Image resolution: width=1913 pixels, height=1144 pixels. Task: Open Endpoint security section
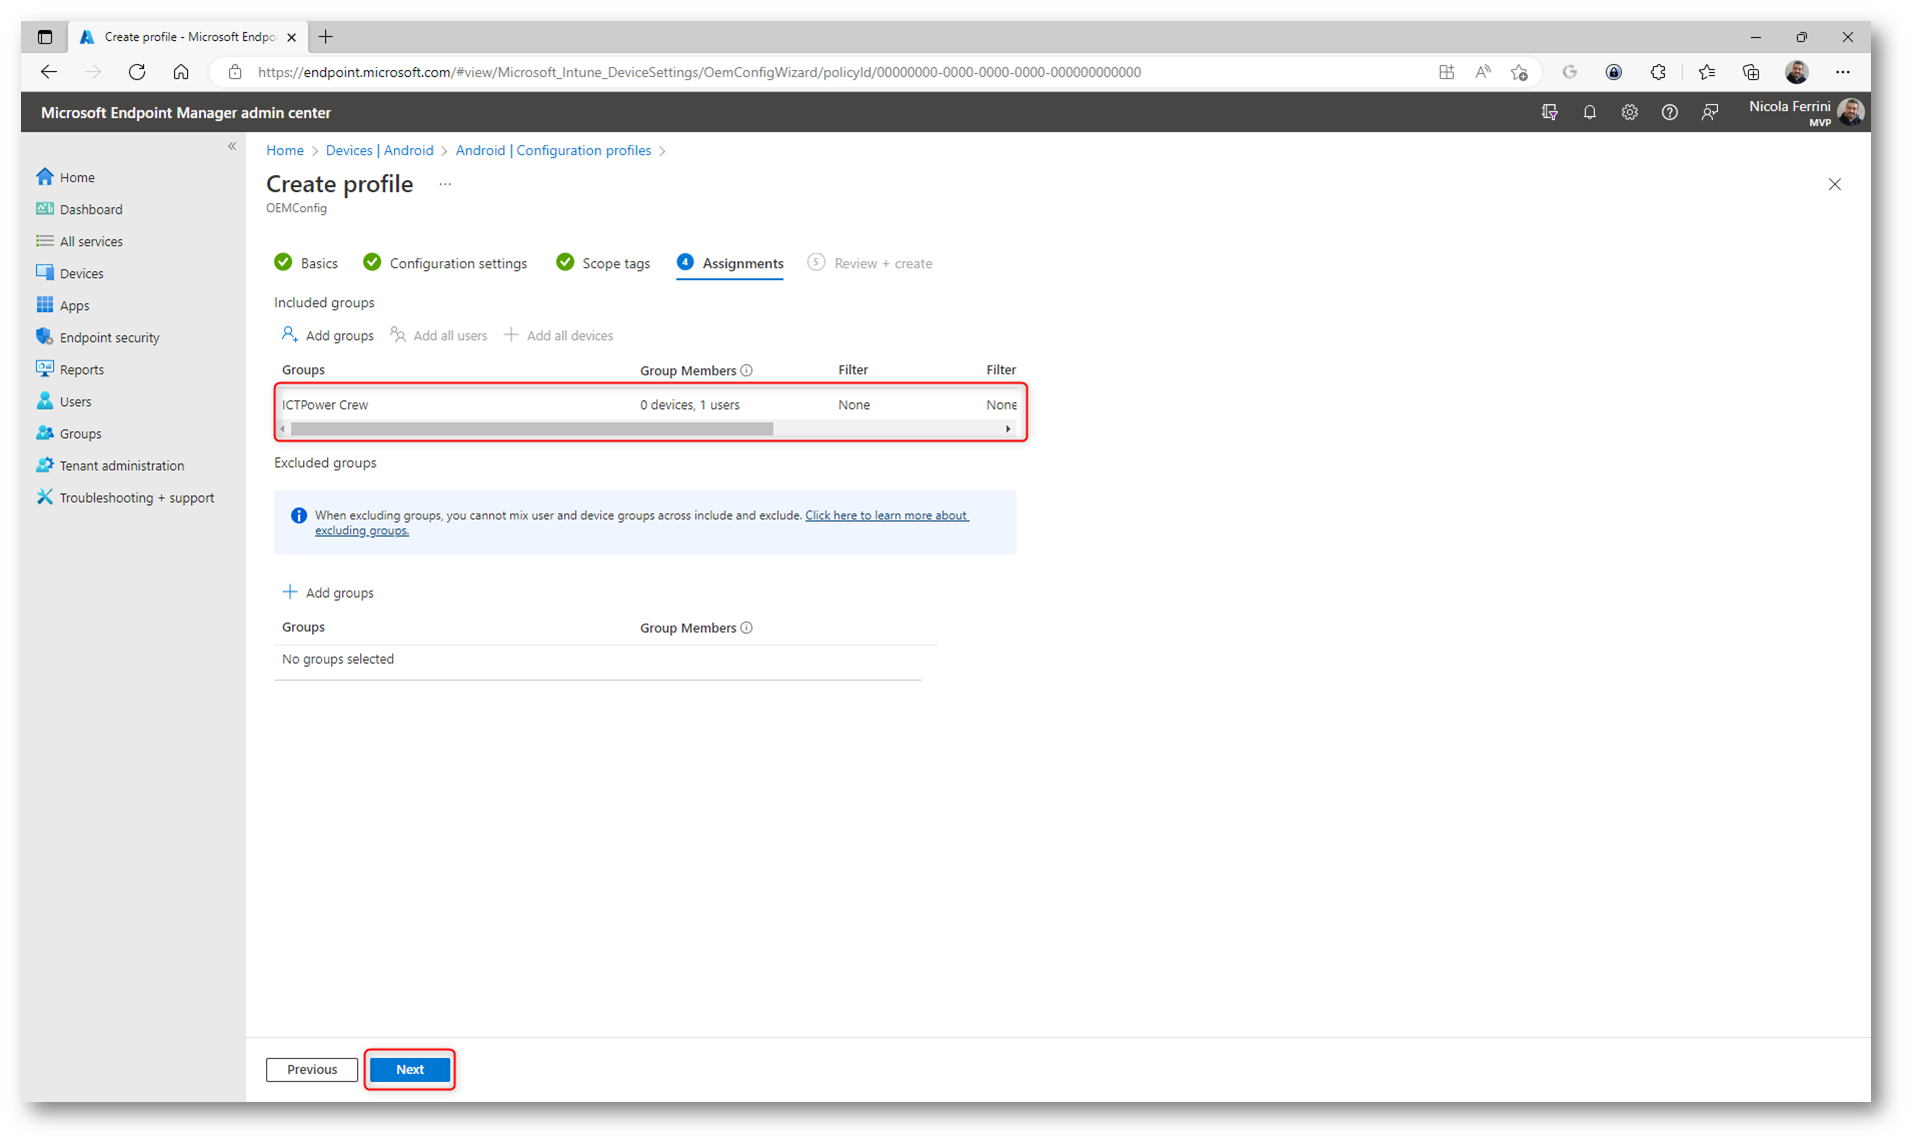coord(98,337)
